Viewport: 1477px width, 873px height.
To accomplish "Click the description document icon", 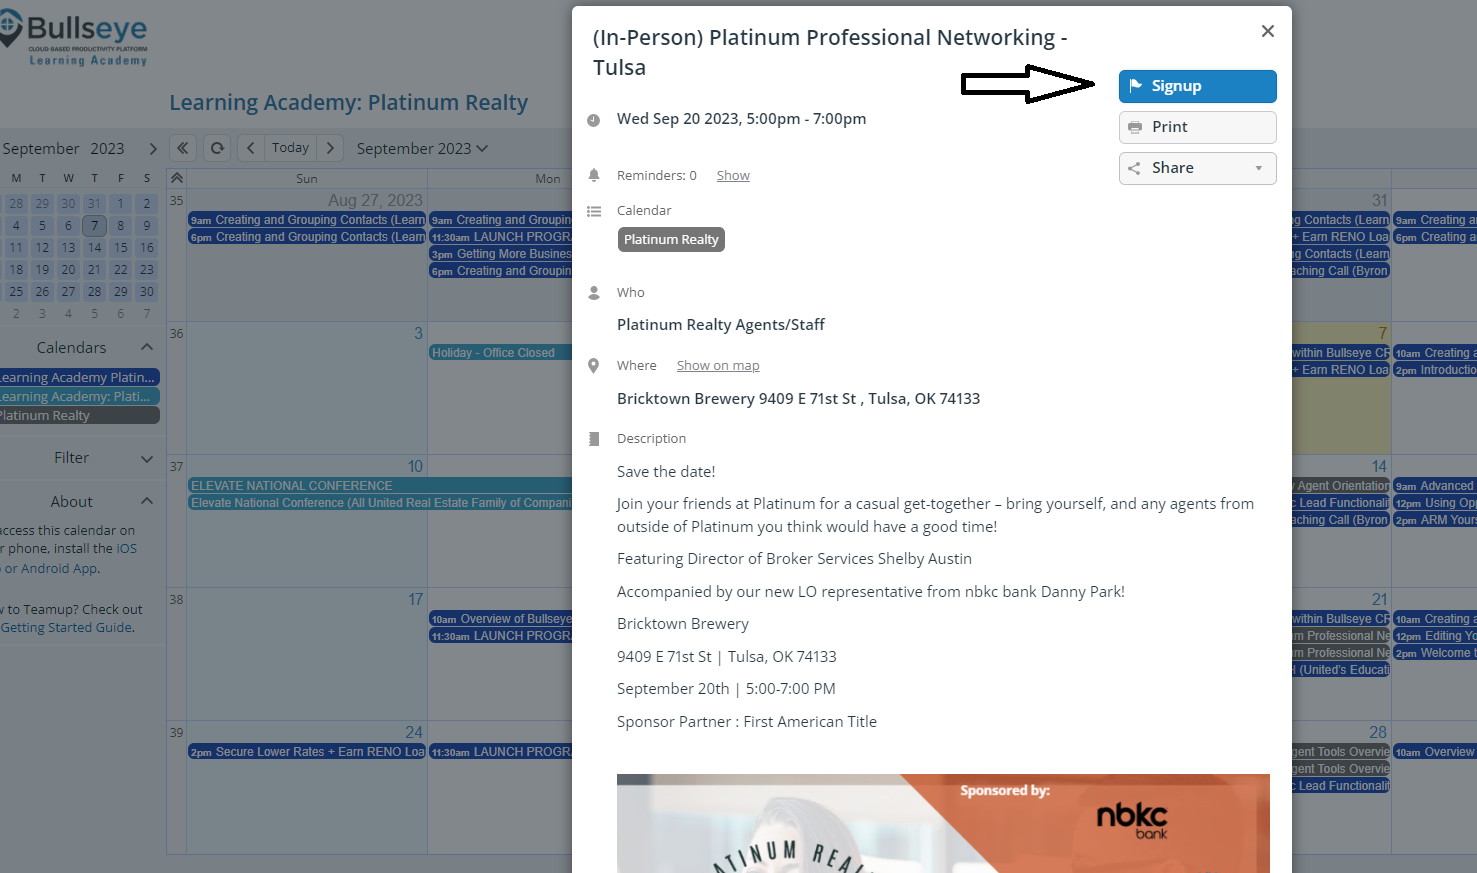I will (593, 439).
